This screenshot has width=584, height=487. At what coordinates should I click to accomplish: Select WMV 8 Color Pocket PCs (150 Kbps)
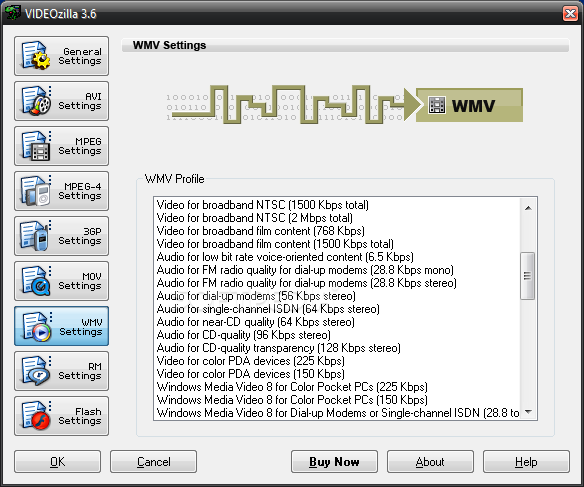tap(292, 400)
